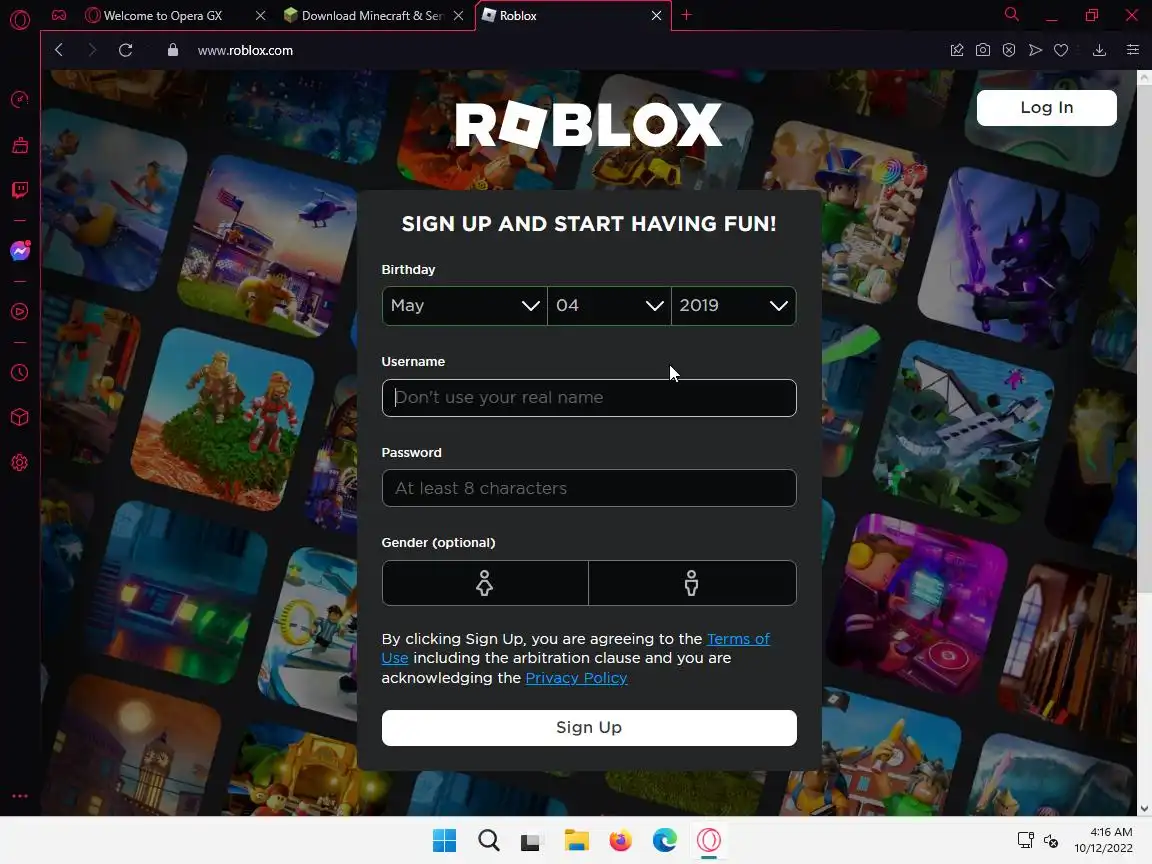Open Settings gear in sidebar
This screenshot has width=1152, height=864.
pos(20,463)
